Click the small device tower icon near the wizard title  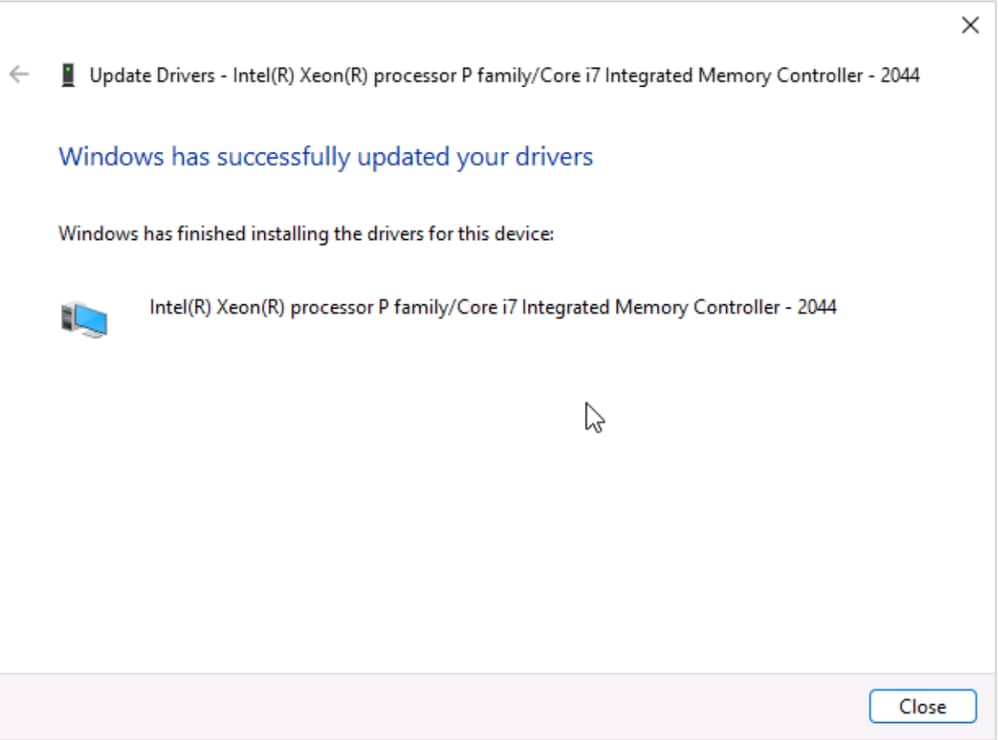68,72
